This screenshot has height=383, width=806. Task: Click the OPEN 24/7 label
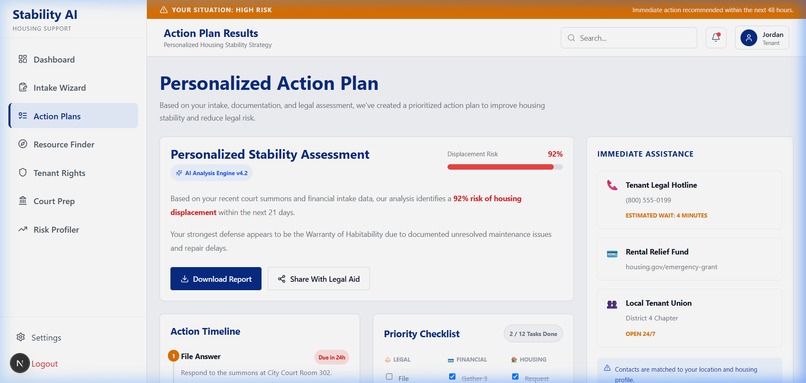(x=640, y=334)
